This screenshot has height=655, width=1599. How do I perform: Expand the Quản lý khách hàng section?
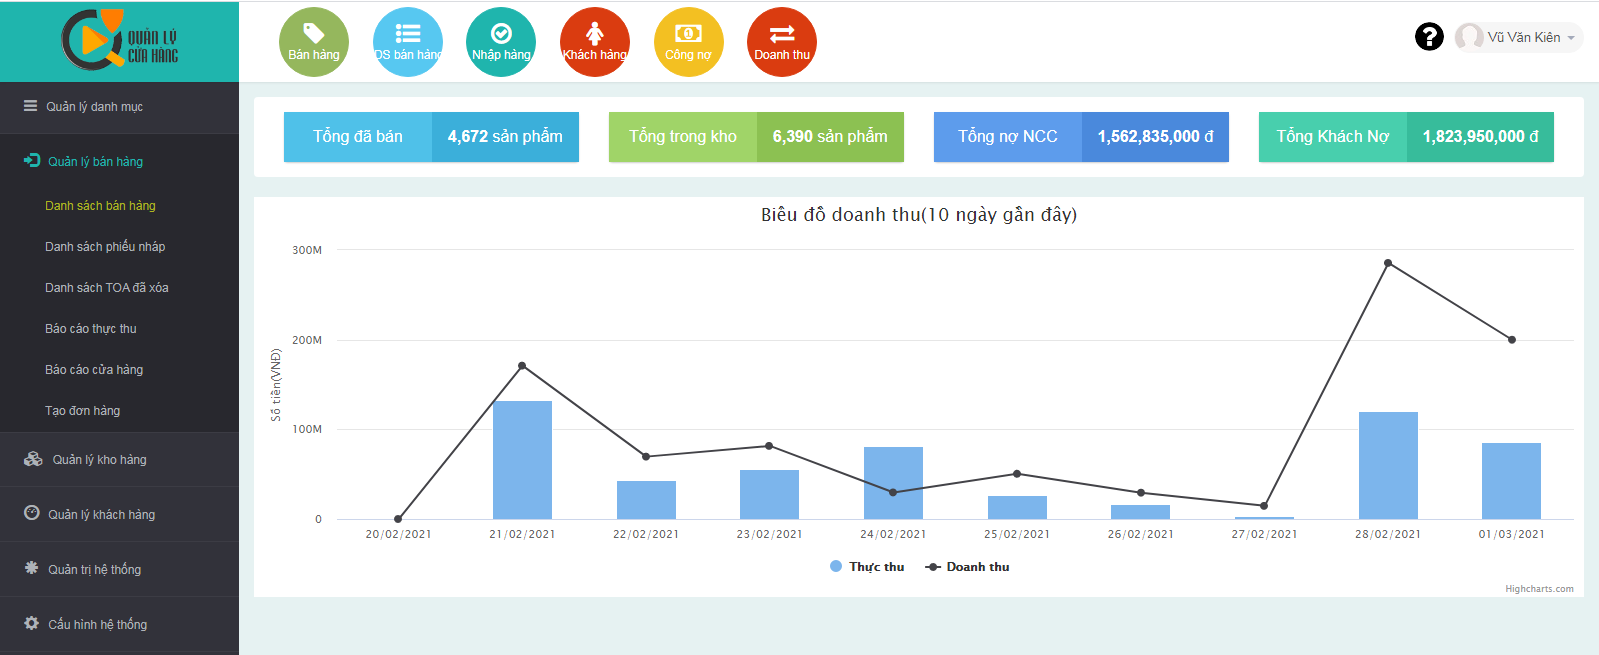coord(101,515)
